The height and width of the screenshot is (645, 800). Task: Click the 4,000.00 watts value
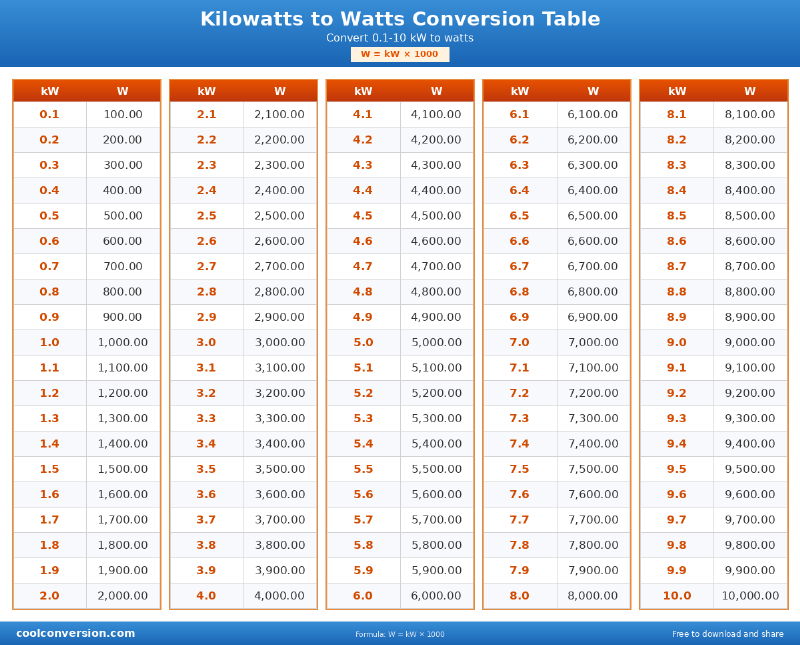point(280,596)
